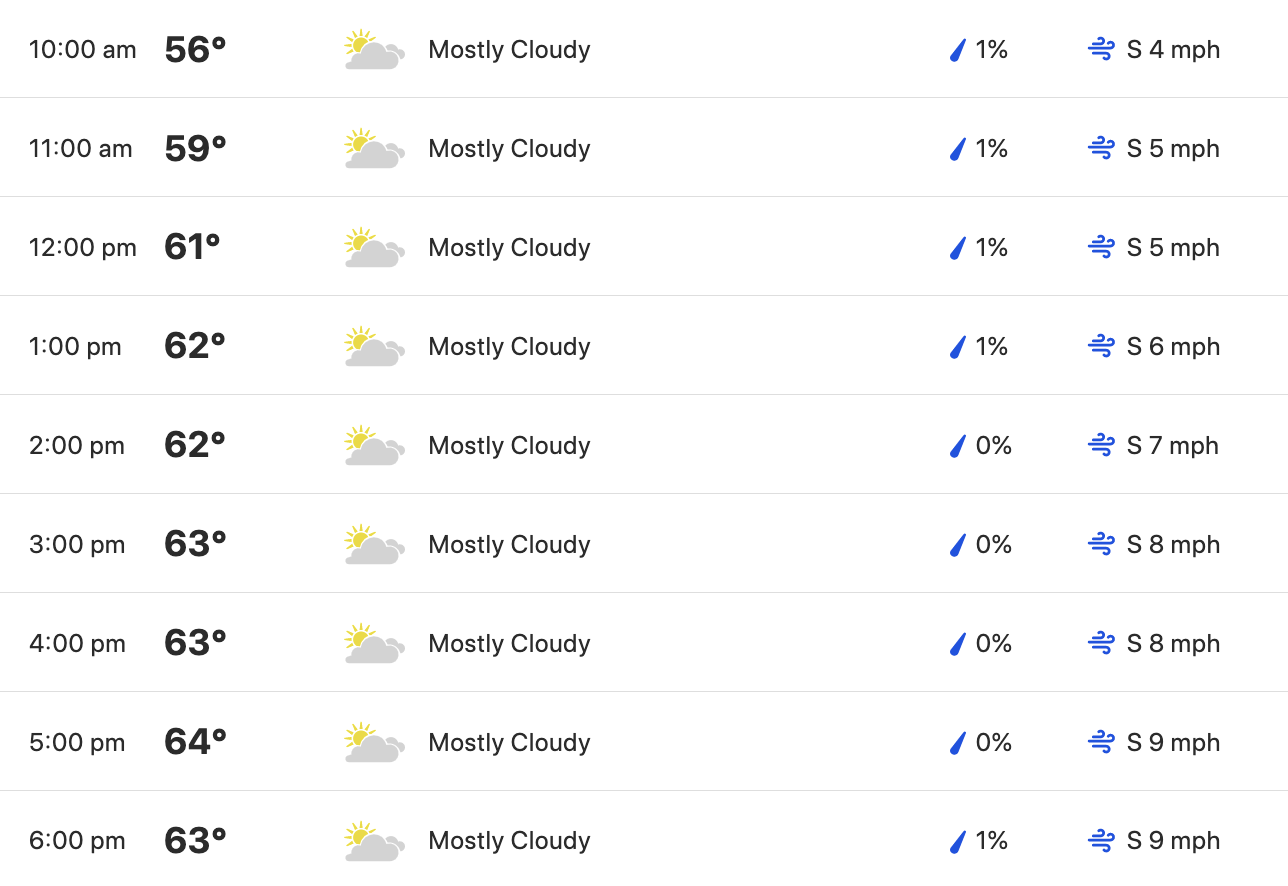This screenshot has height=886, width=1288.
Task: Click the S 7 mph wind reading
Action: (1173, 446)
